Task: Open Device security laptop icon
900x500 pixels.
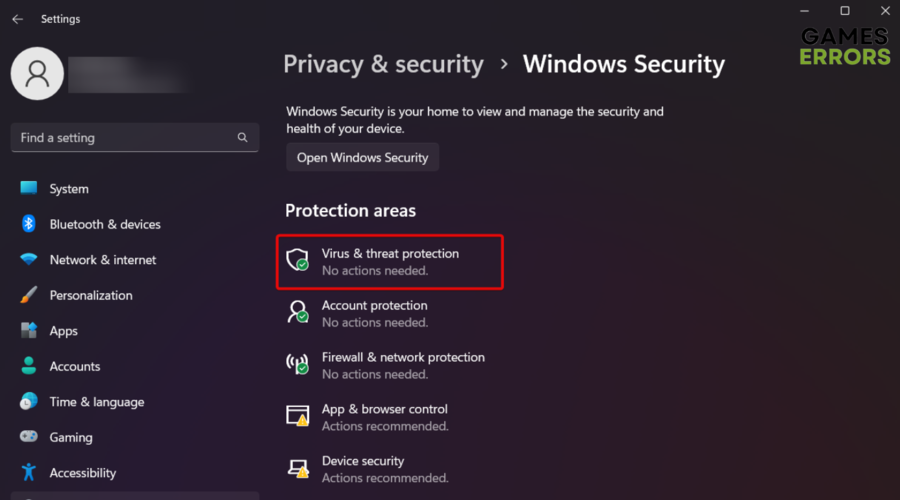Action: click(x=298, y=469)
